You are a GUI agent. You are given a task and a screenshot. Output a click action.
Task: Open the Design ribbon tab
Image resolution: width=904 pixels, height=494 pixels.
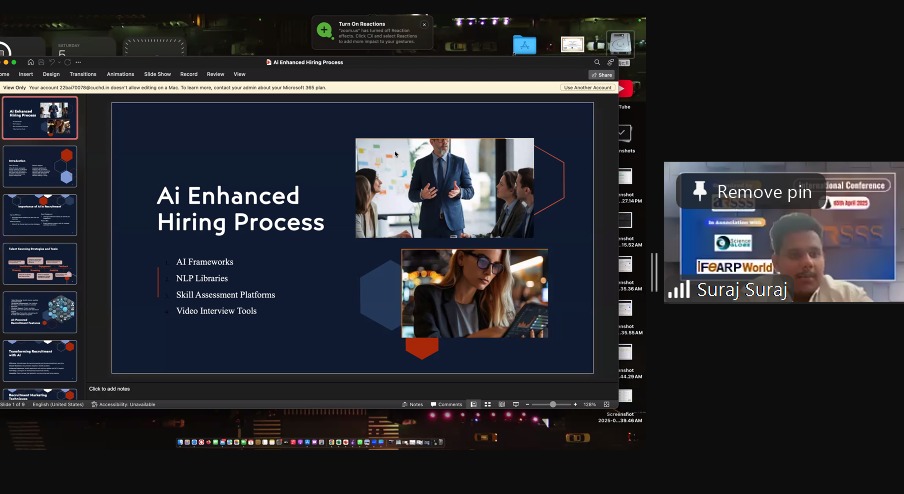point(51,74)
